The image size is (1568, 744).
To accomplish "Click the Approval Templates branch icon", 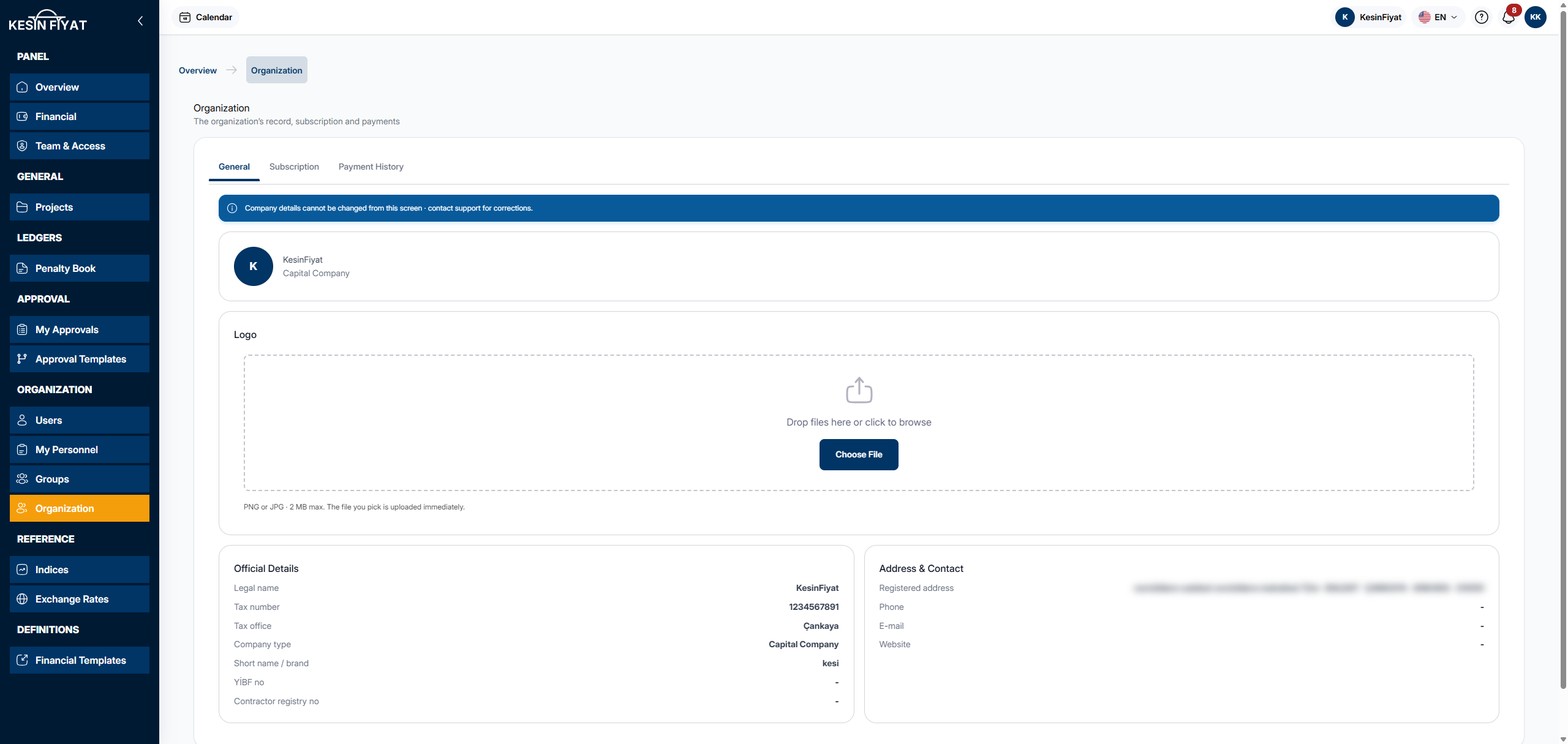I will pyautogui.click(x=23, y=359).
